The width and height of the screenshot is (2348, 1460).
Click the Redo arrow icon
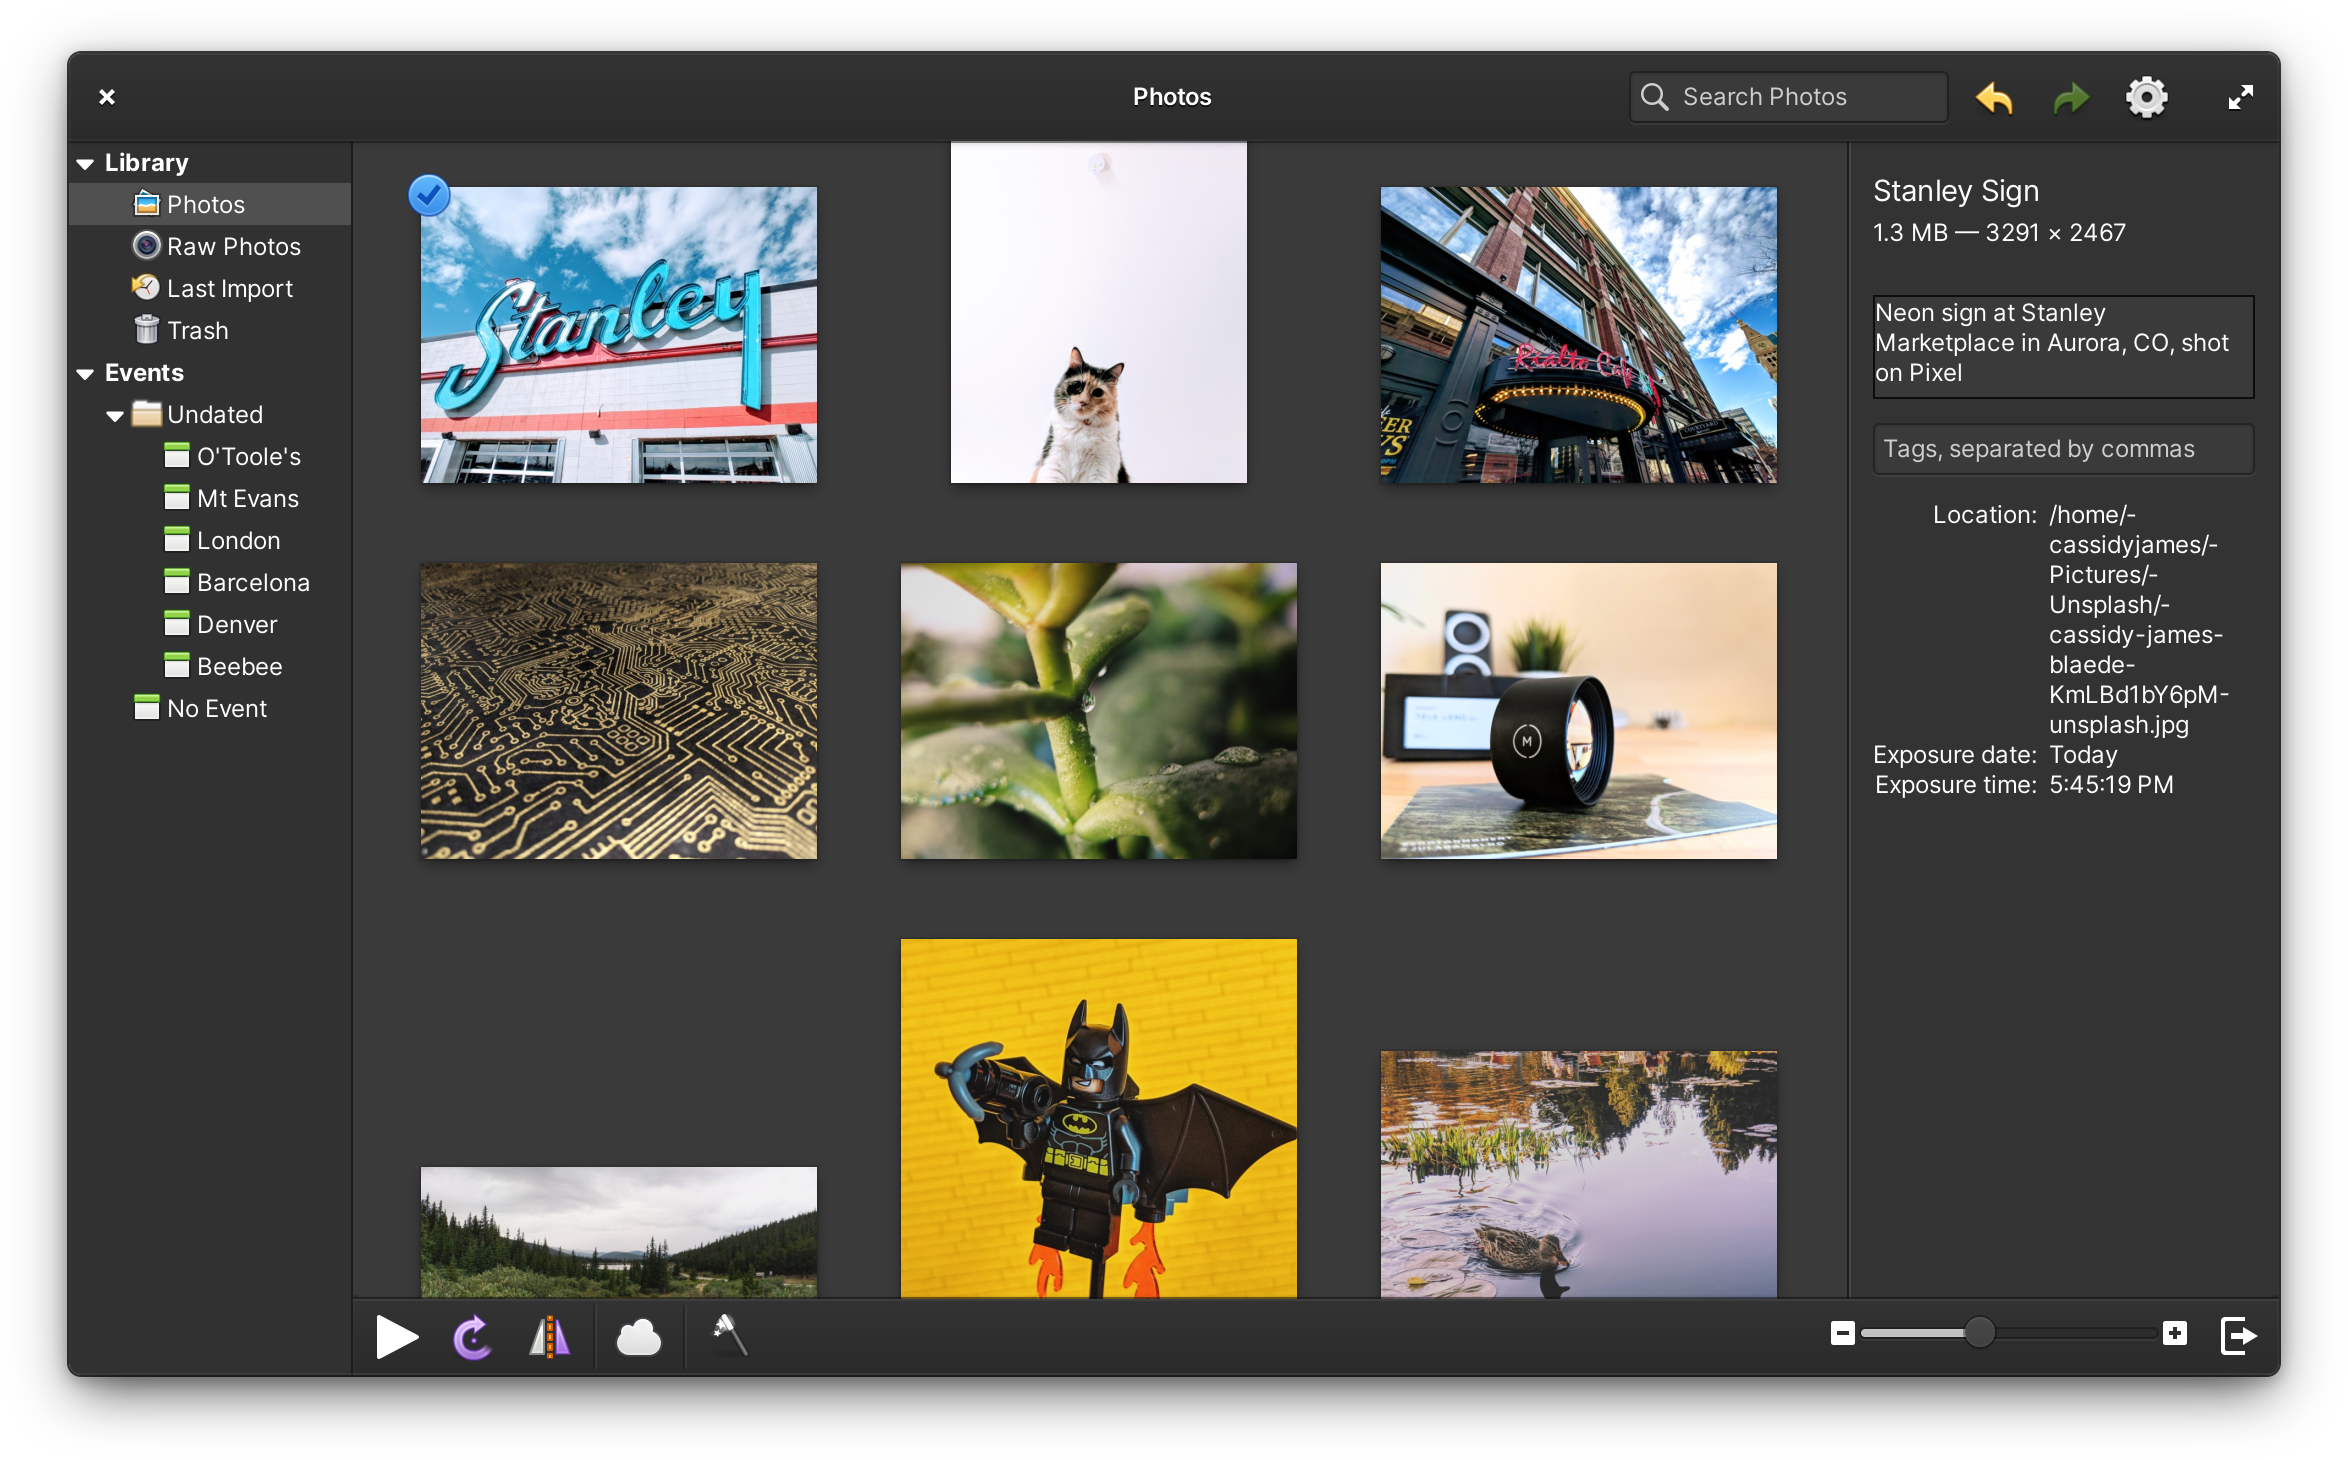click(2070, 96)
